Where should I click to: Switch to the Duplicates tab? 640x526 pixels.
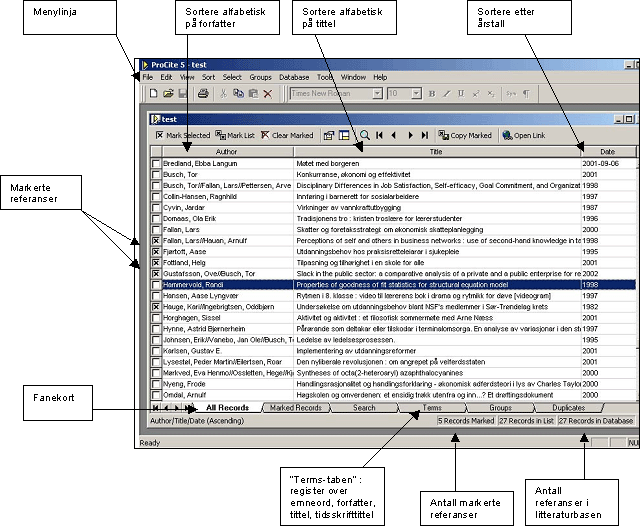[x=569, y=408]
